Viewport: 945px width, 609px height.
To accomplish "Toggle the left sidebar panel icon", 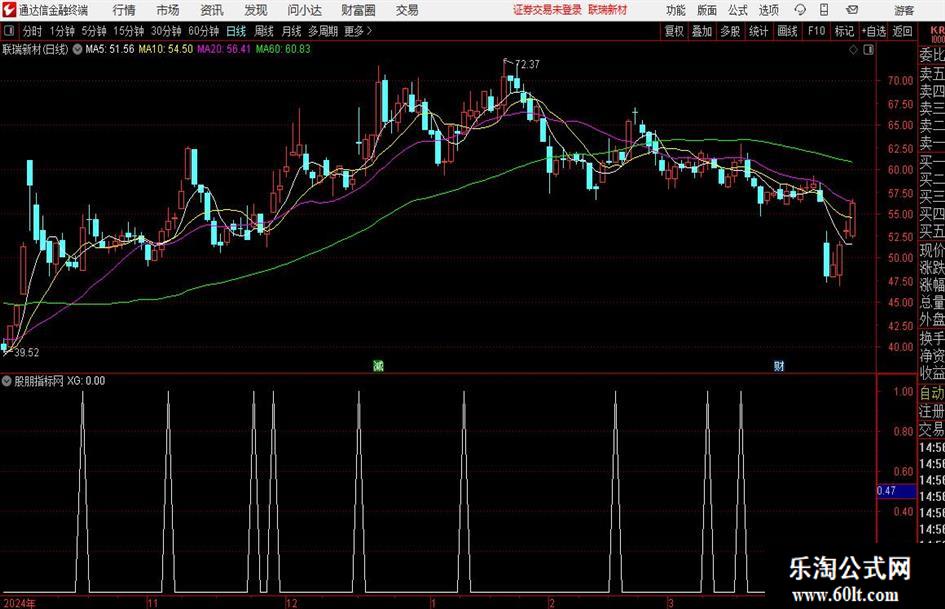I will coord(10,31).
